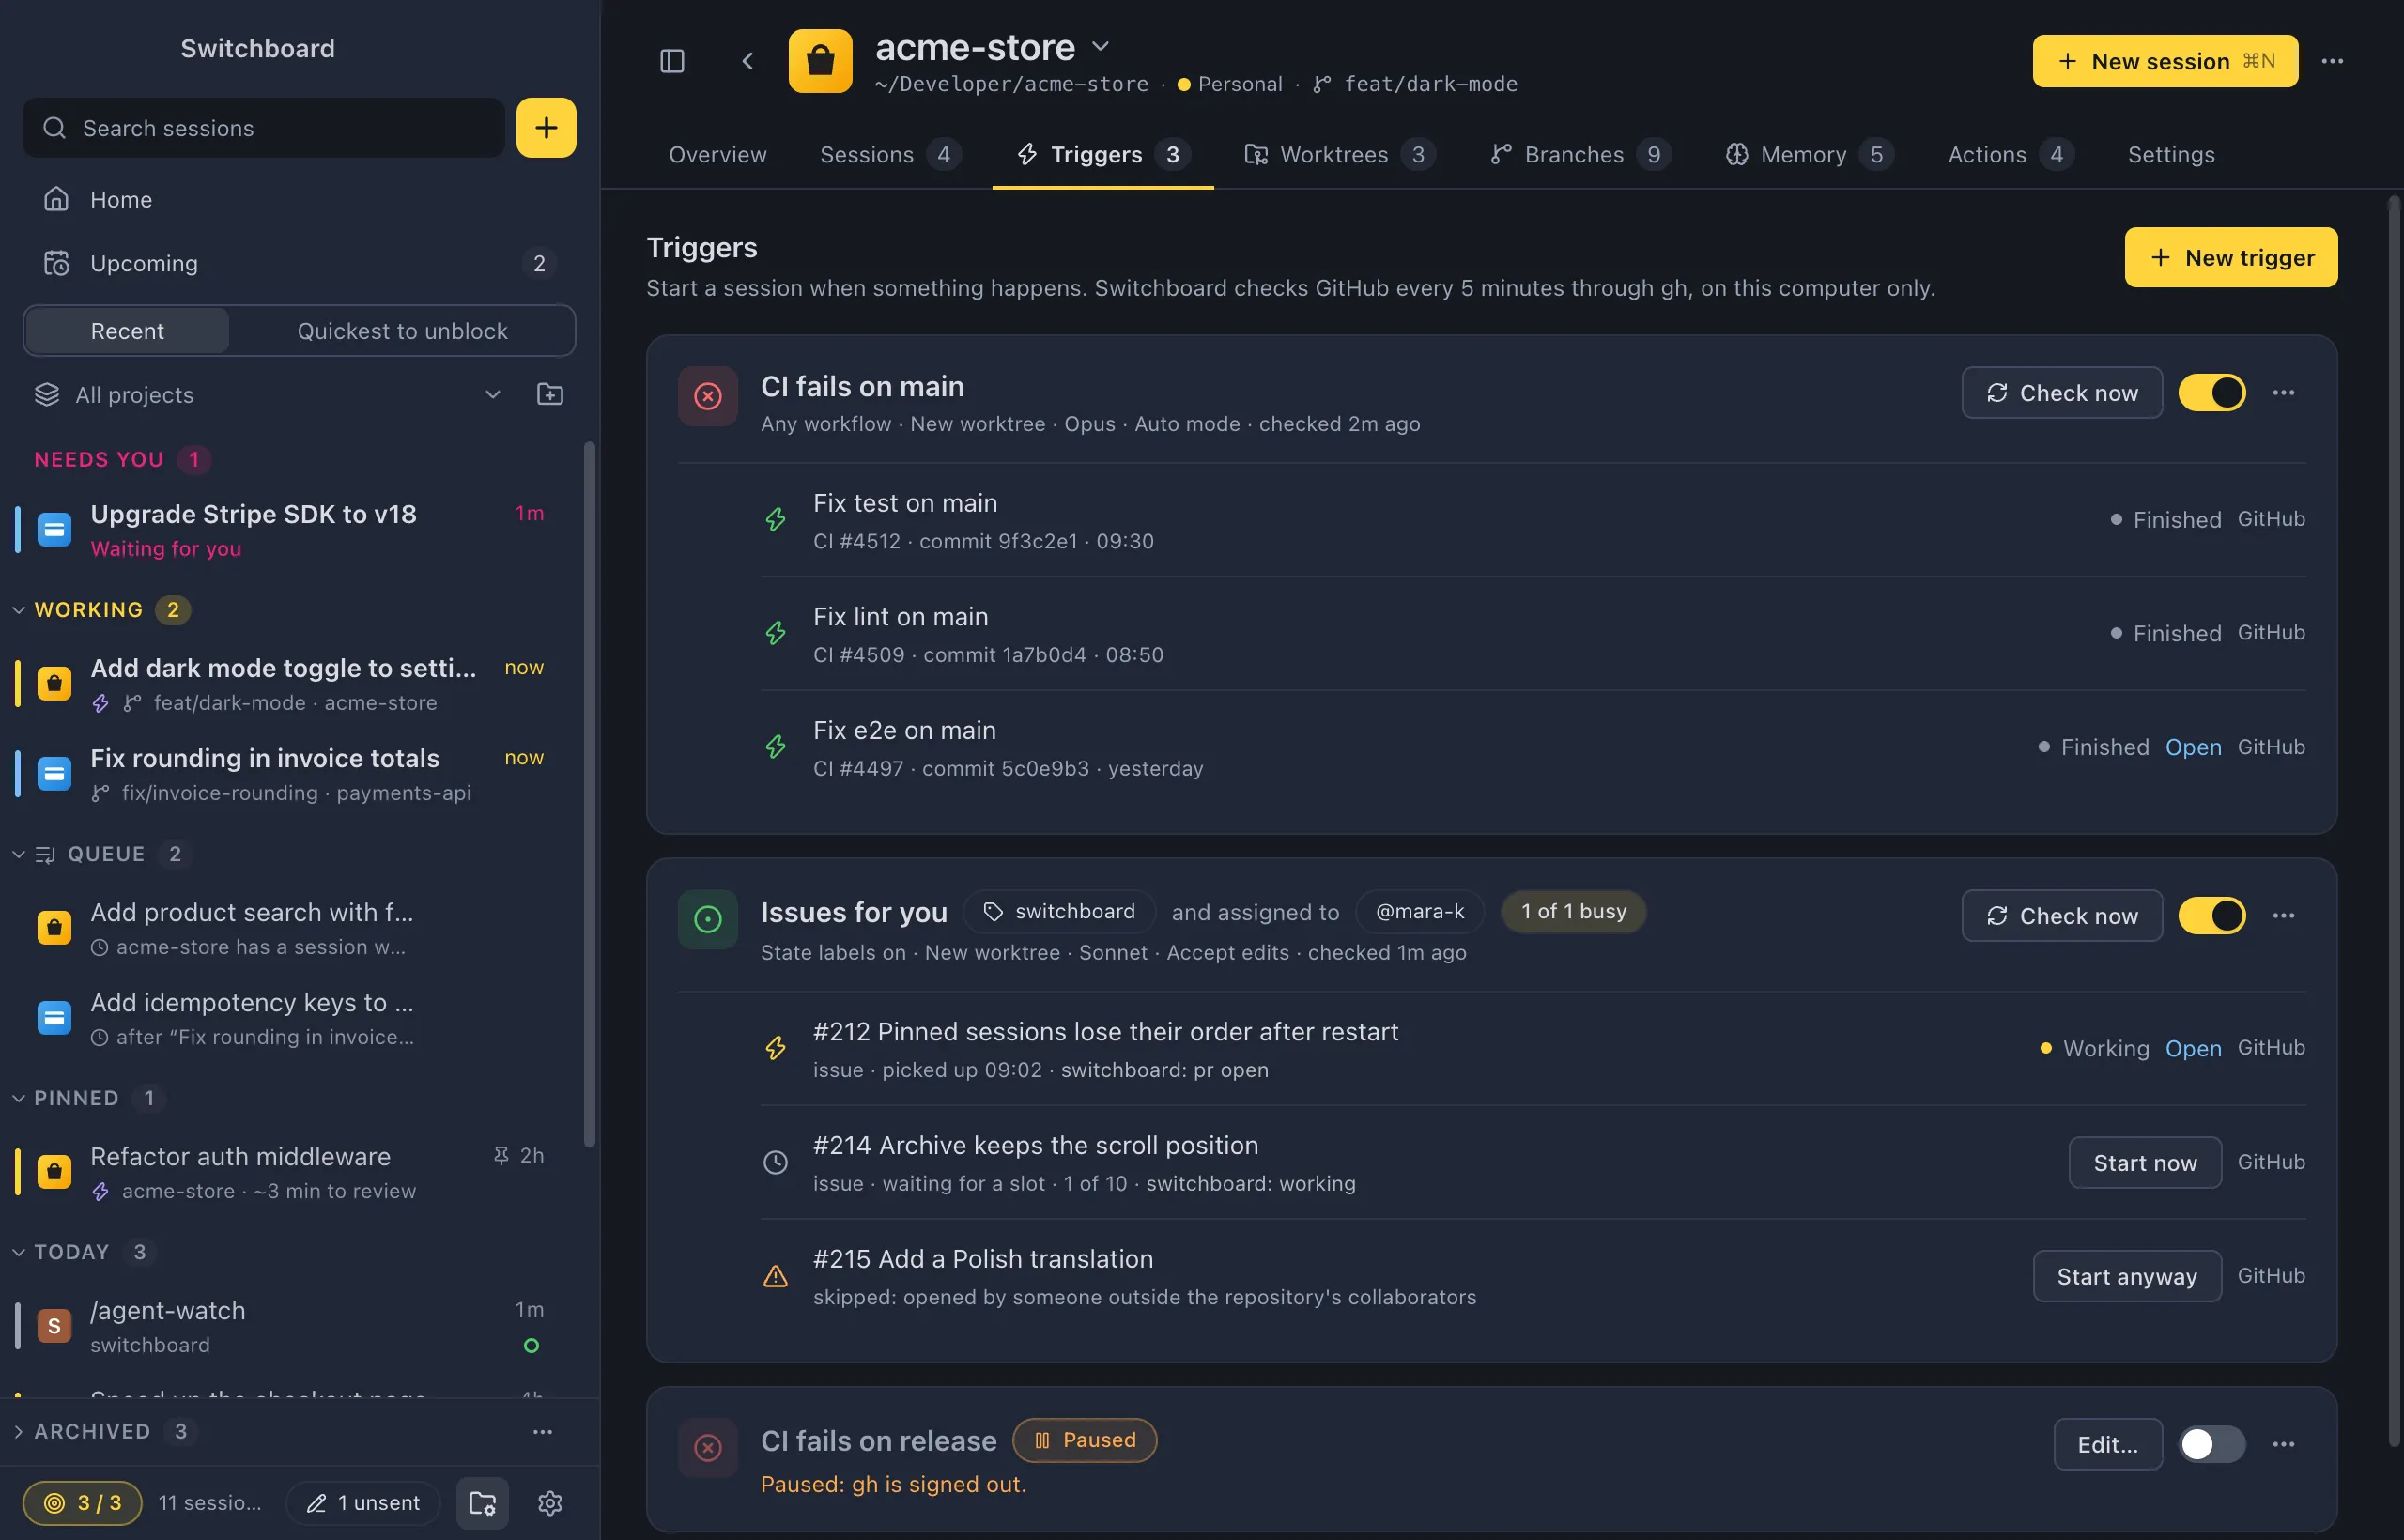This screenshot has height=1540, width=2404.
Task: Collapse the Queue section
Action: 18,854
